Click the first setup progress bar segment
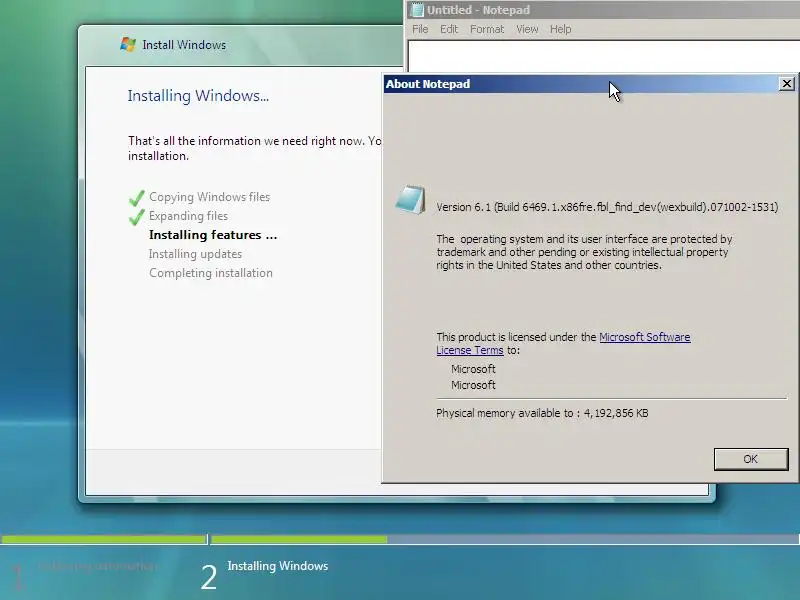The image size is (800, 600). tap(104, 539)
